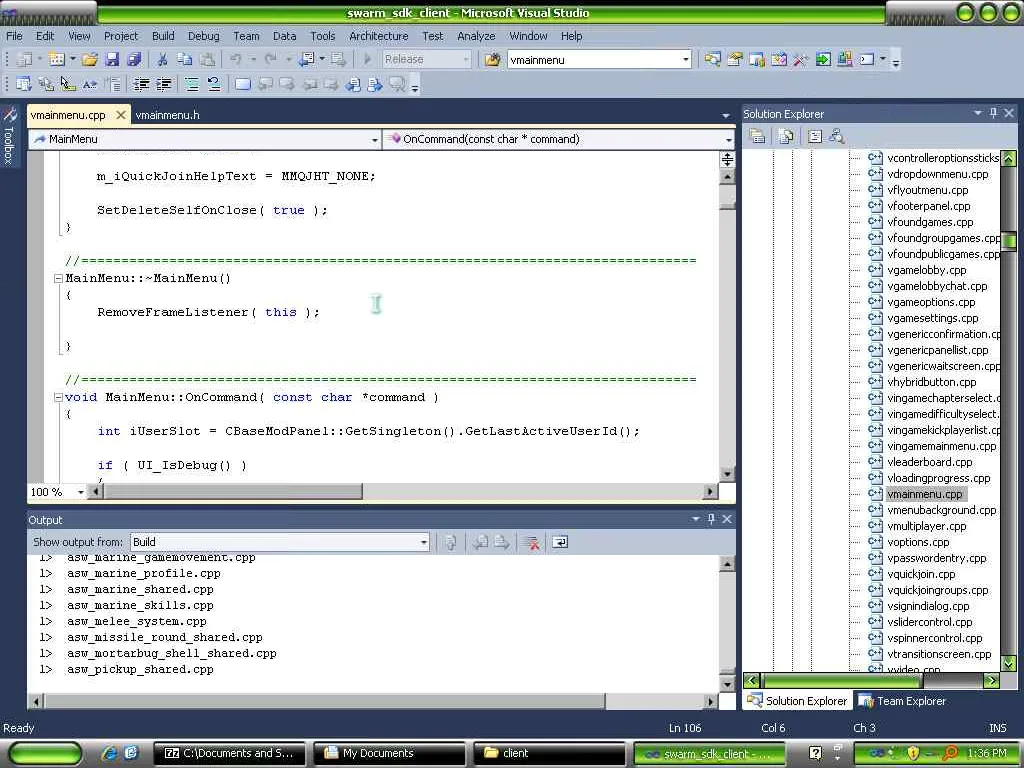Open the Toolbox side panel
The width and height of the screenshot is (1024, 768).
[x=9, y=136]
